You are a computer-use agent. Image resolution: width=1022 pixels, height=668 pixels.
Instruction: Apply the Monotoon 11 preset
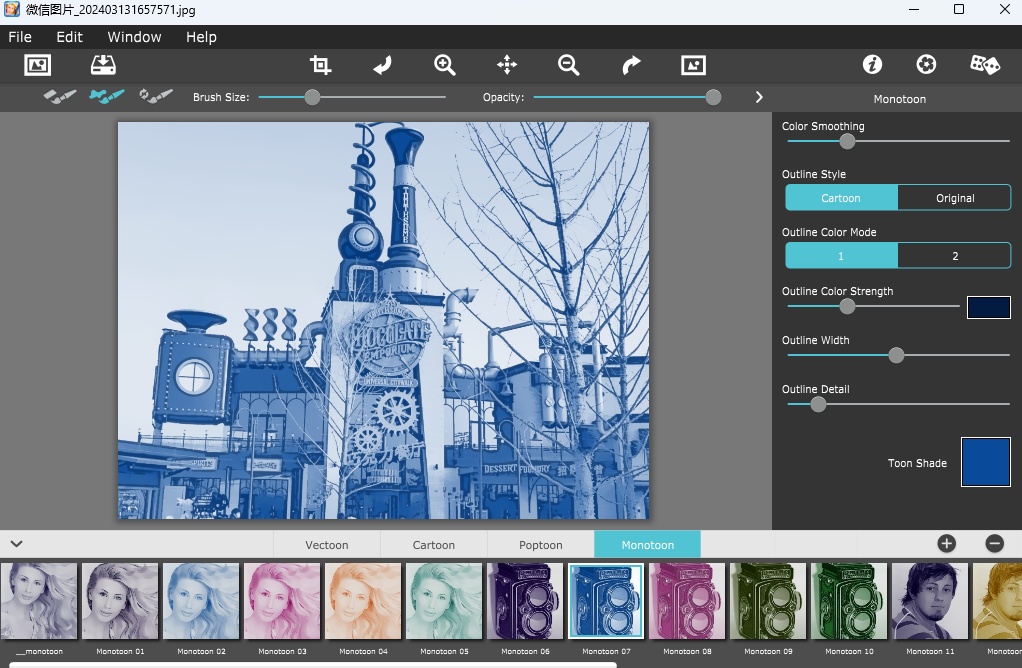[x=930, y=602]
